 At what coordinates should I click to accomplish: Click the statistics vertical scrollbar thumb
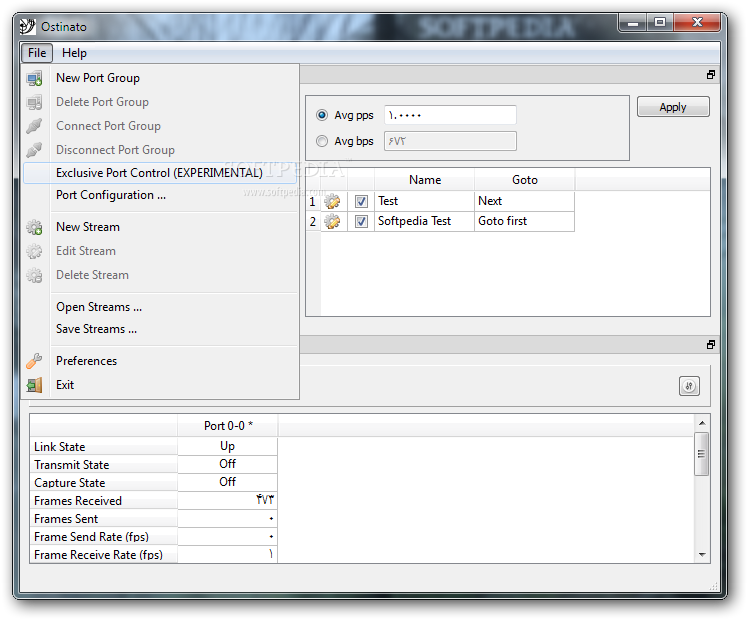coord(702,454)
